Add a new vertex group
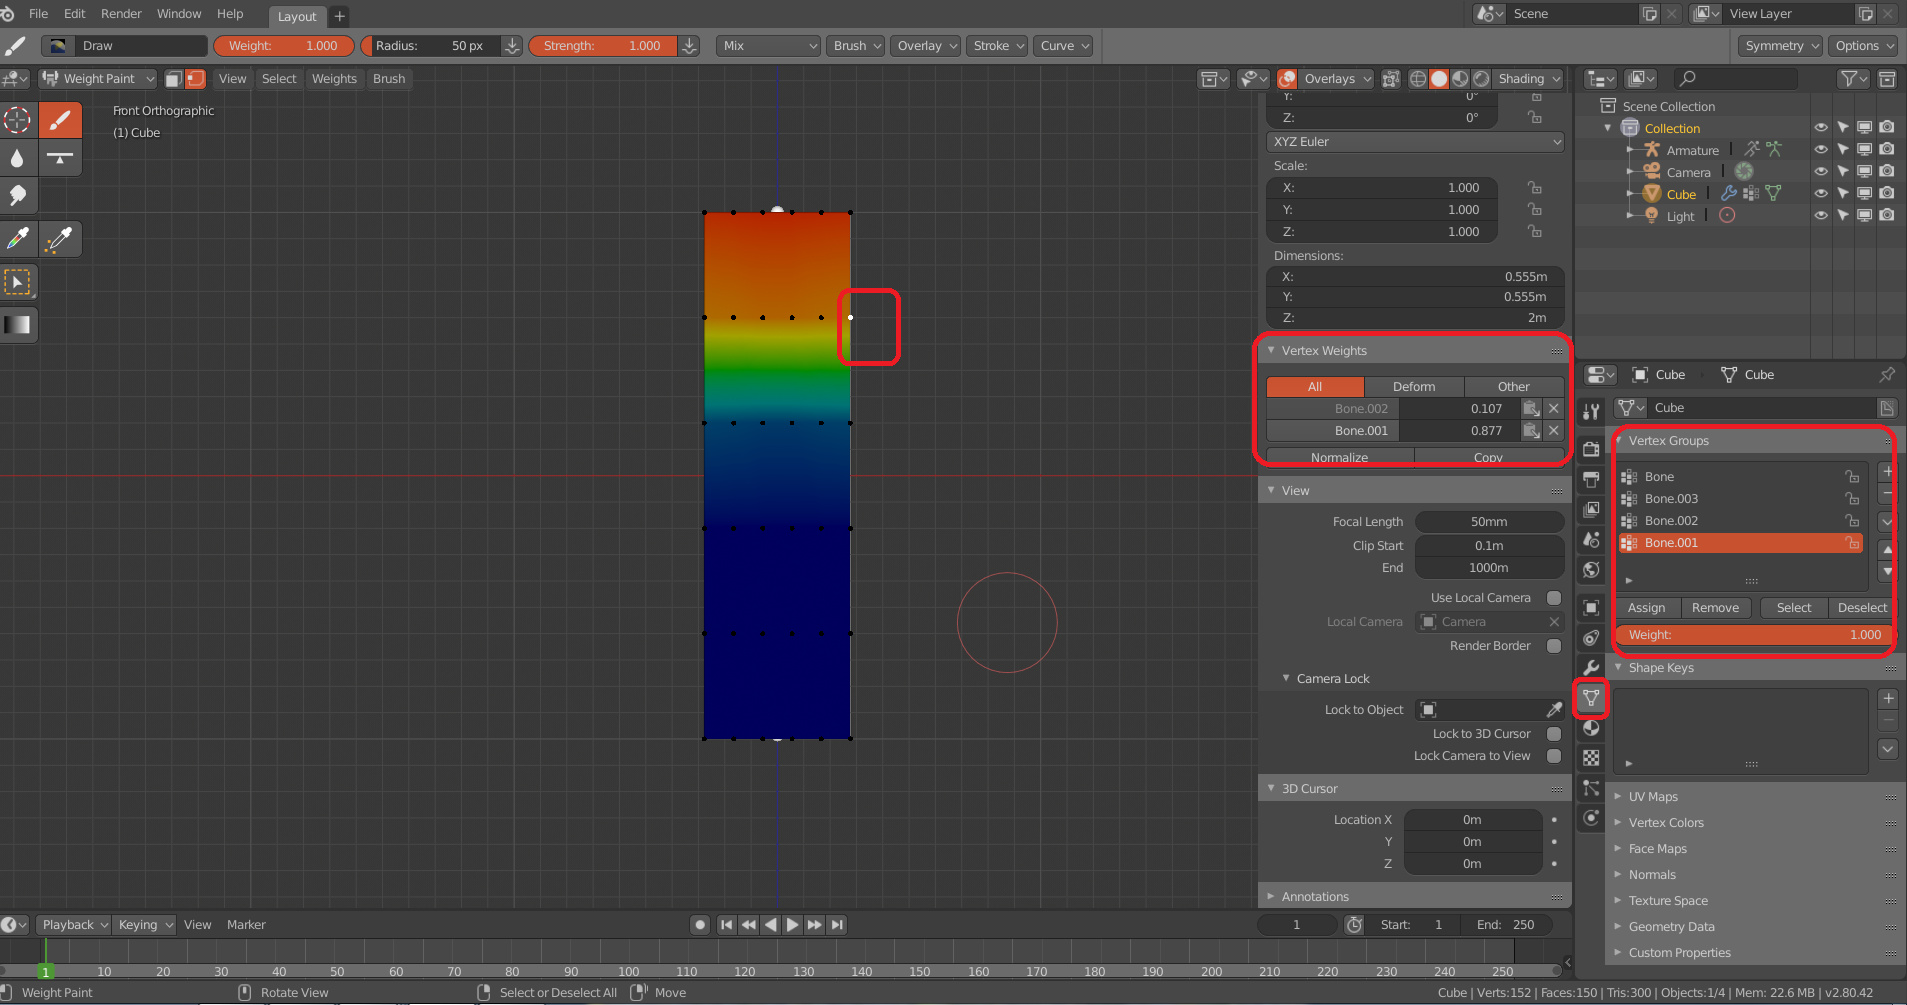The width and height of the screenshot is (1907, 1005). point(1887,472)
